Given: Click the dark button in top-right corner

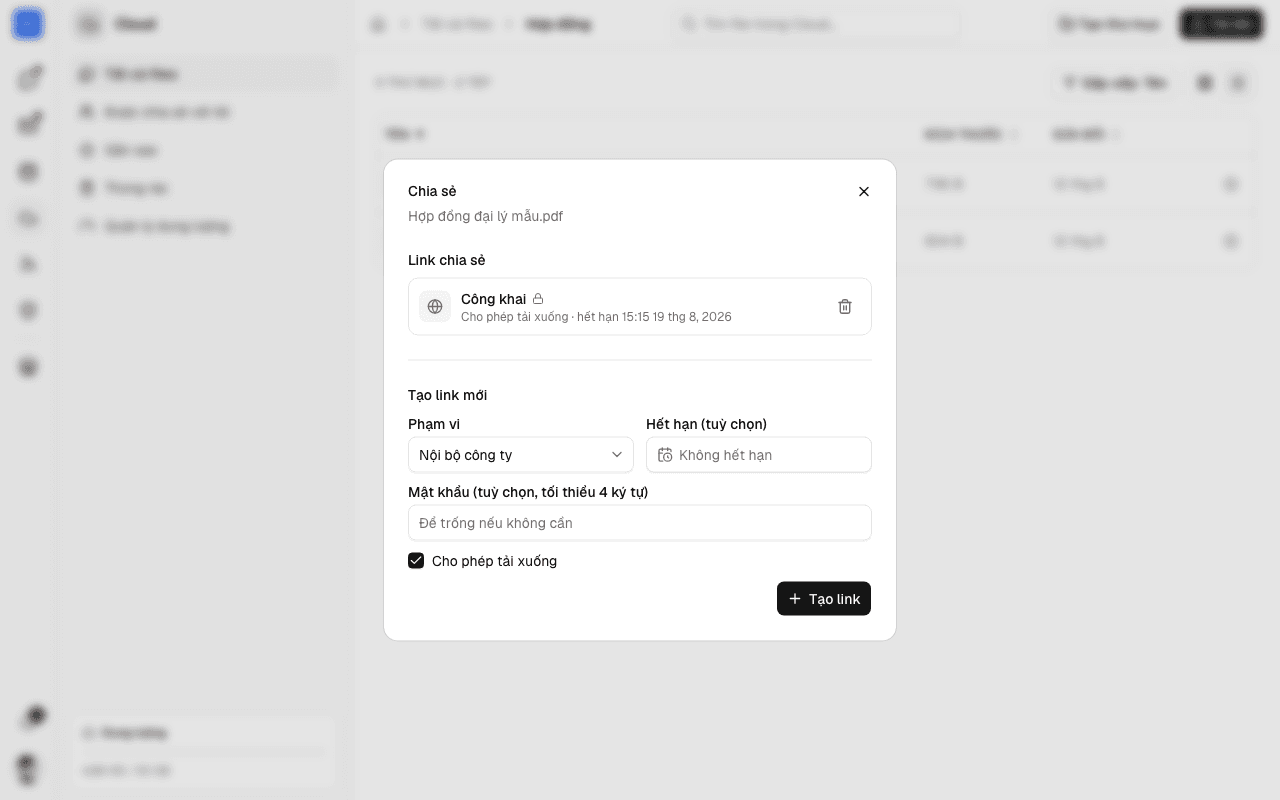Looking at the screenshot, I should coord(1221,25).
